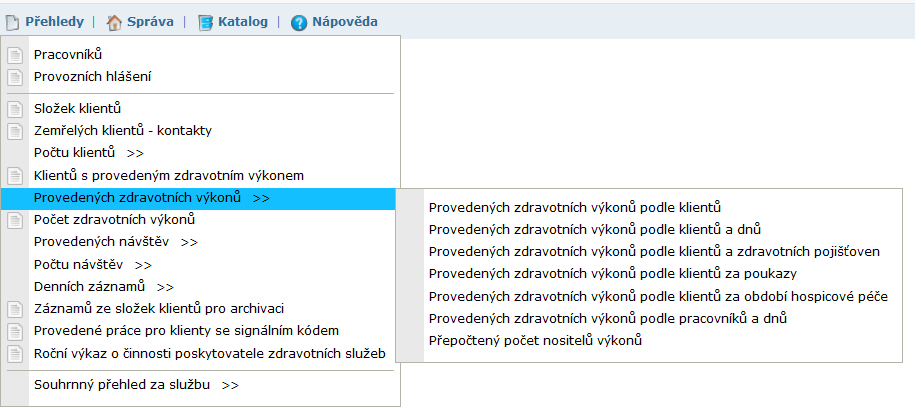Click the document icon beside Počet zdravotních výkonů
This screenshot has width=921, height=408.
15,221
